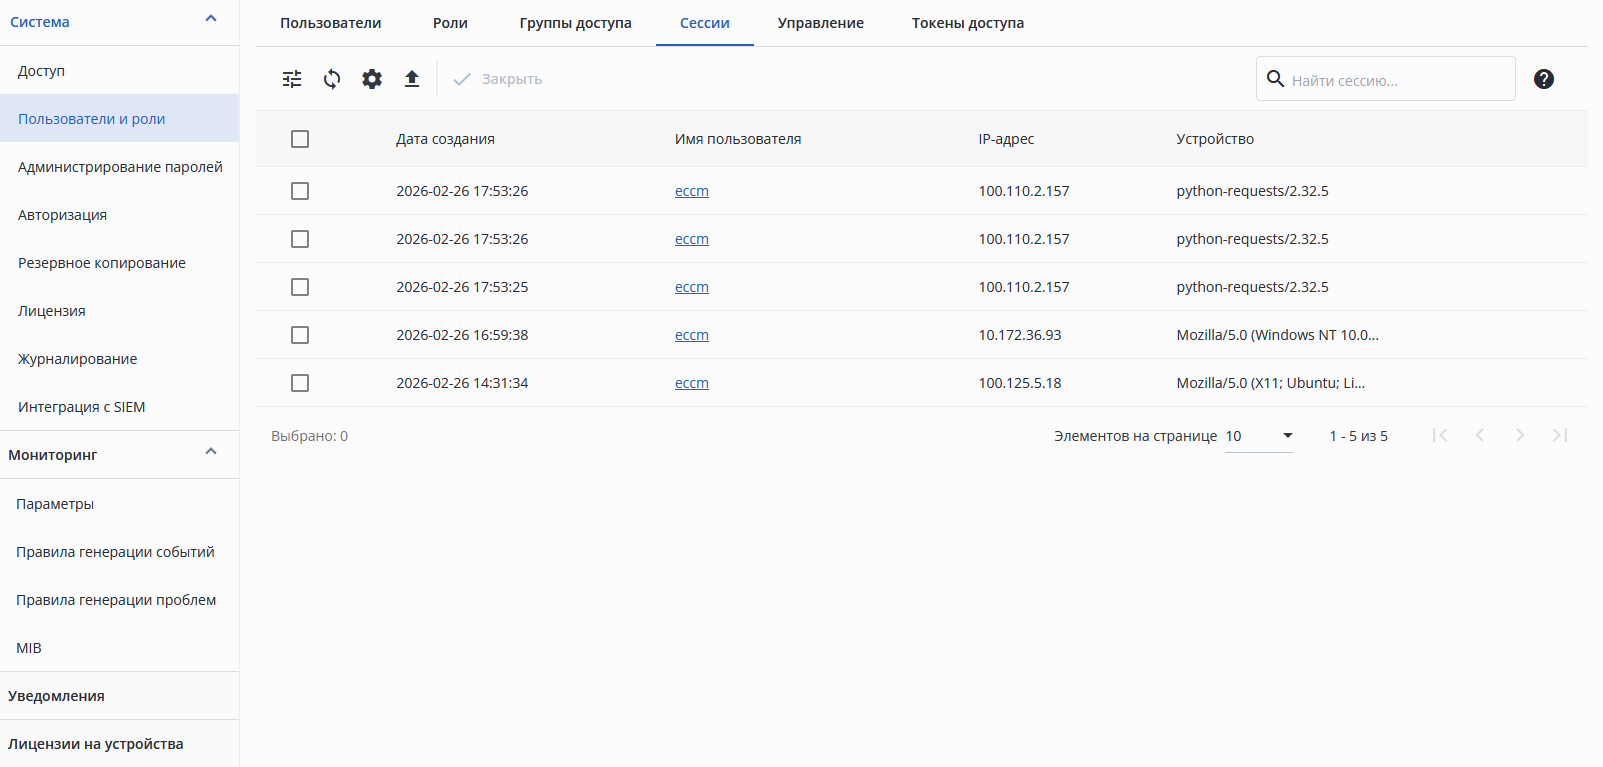The width and height of the screenshot is (1603, 767).
Task: Select the session created at 17:53:25
Action: click(300, 287)
